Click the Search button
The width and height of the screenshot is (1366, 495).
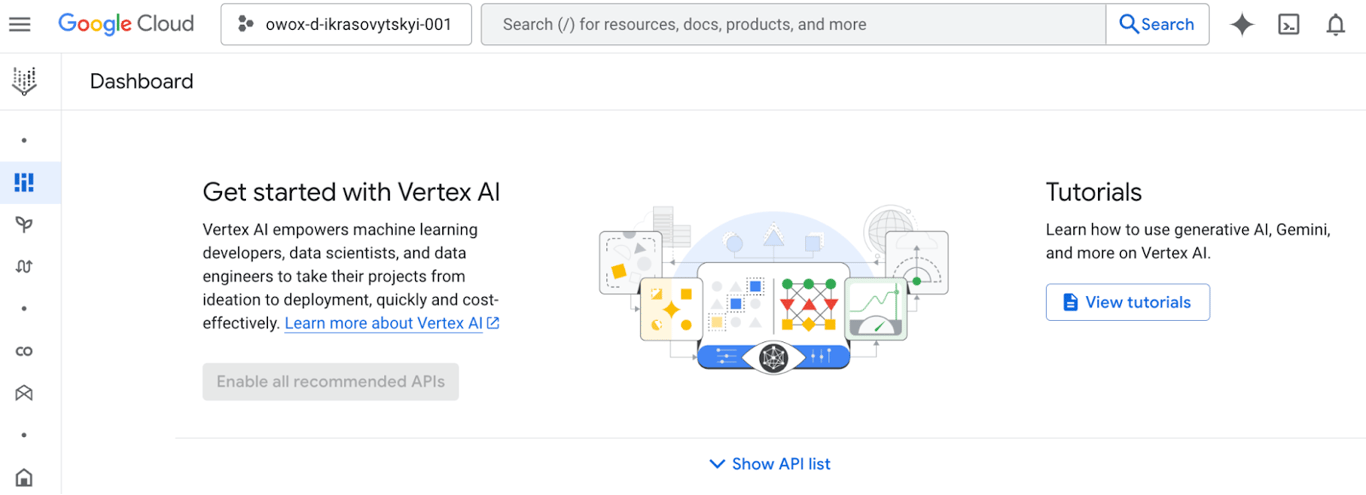[1157, 25]
